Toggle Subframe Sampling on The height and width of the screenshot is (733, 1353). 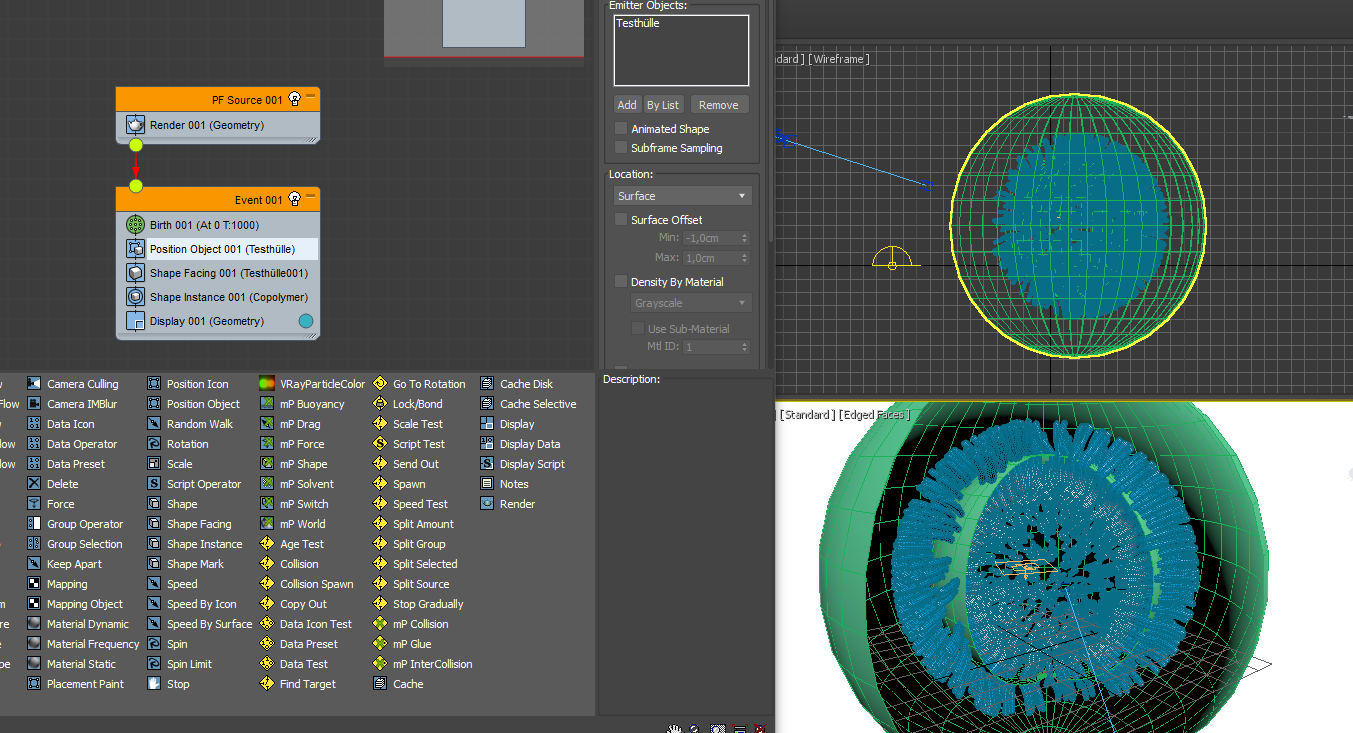click(621, 148)
